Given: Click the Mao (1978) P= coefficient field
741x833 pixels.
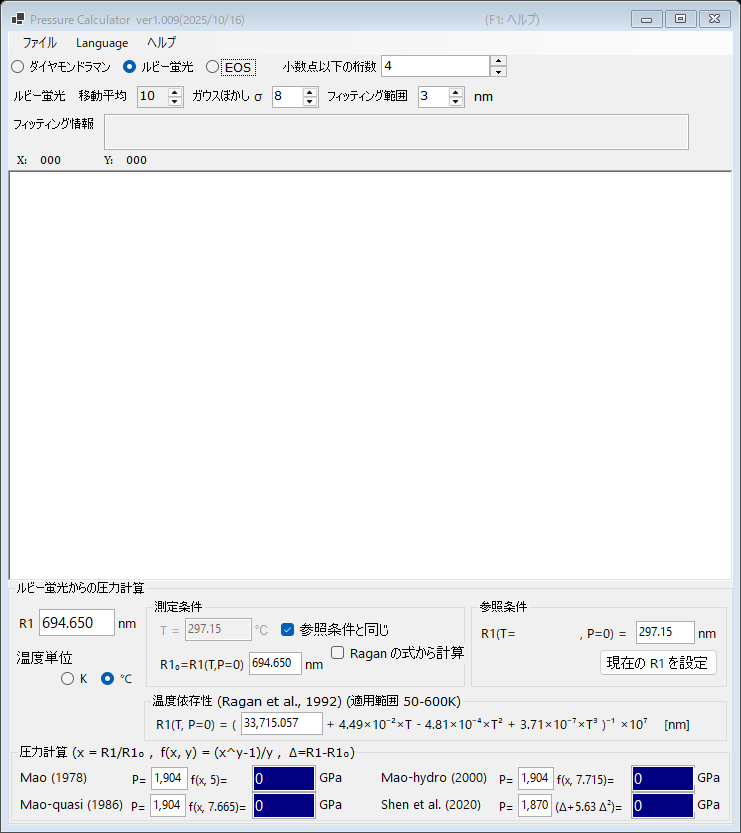Looking at the screenshot, I should (x=169, y=778).
